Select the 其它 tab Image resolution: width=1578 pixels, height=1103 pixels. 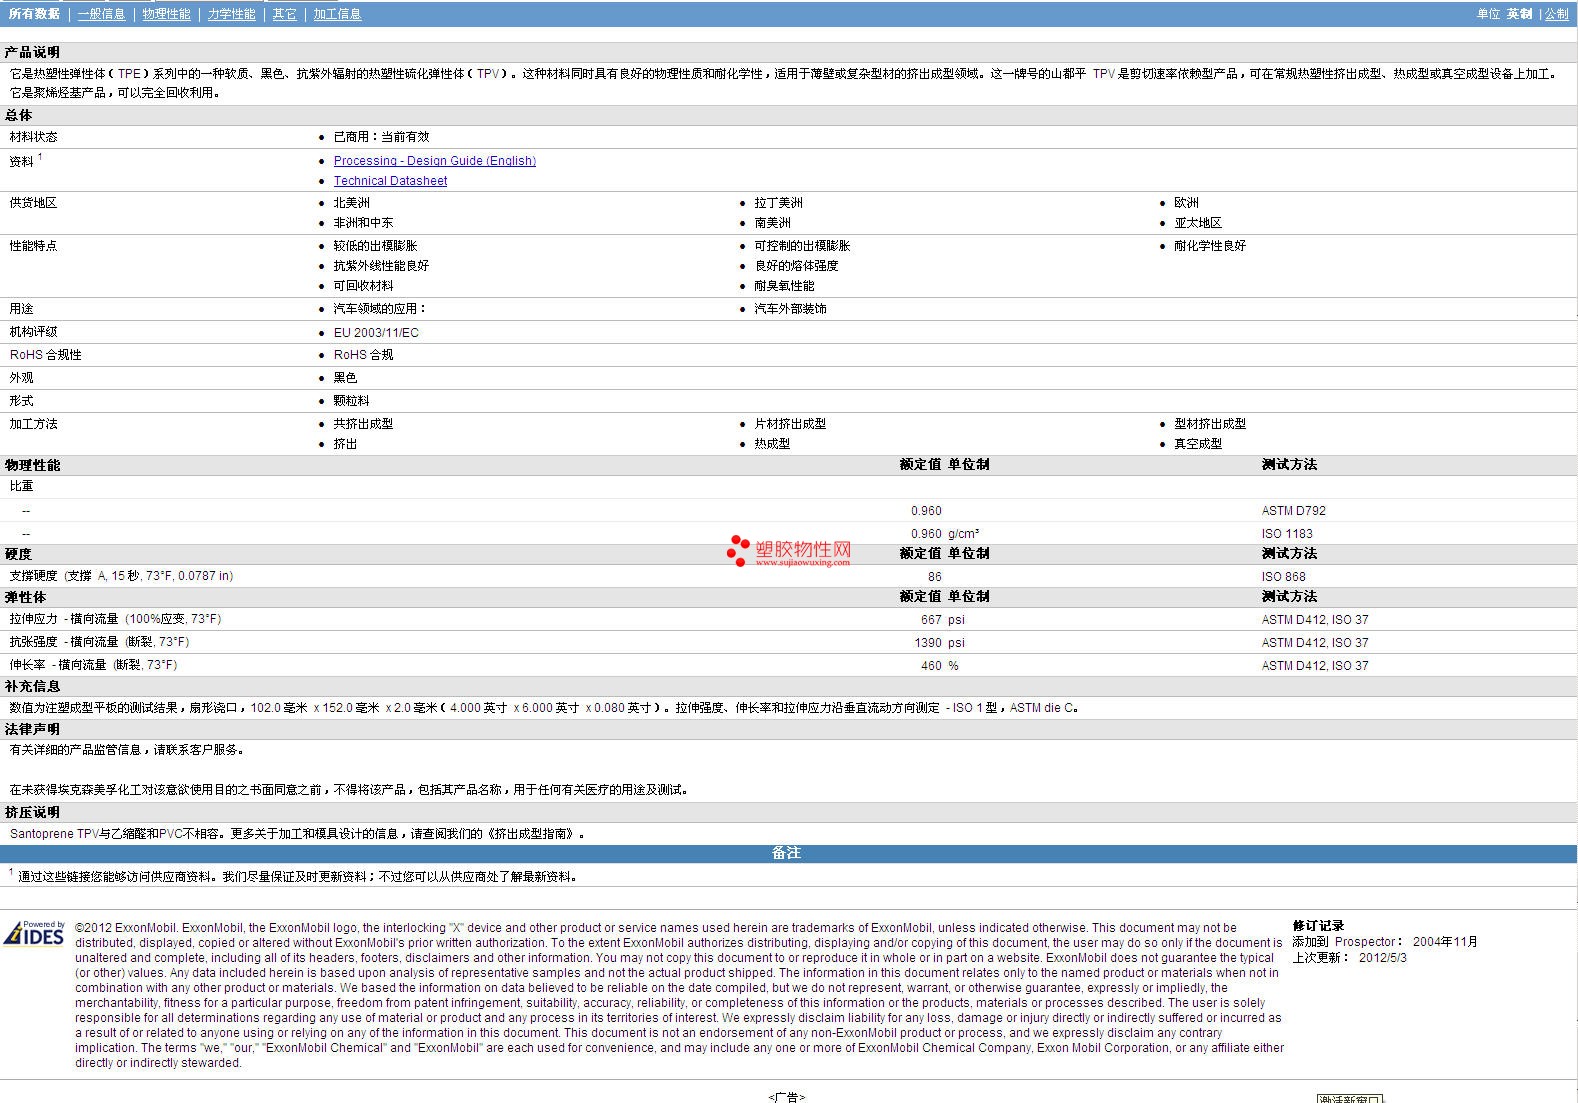pos(284,14)
